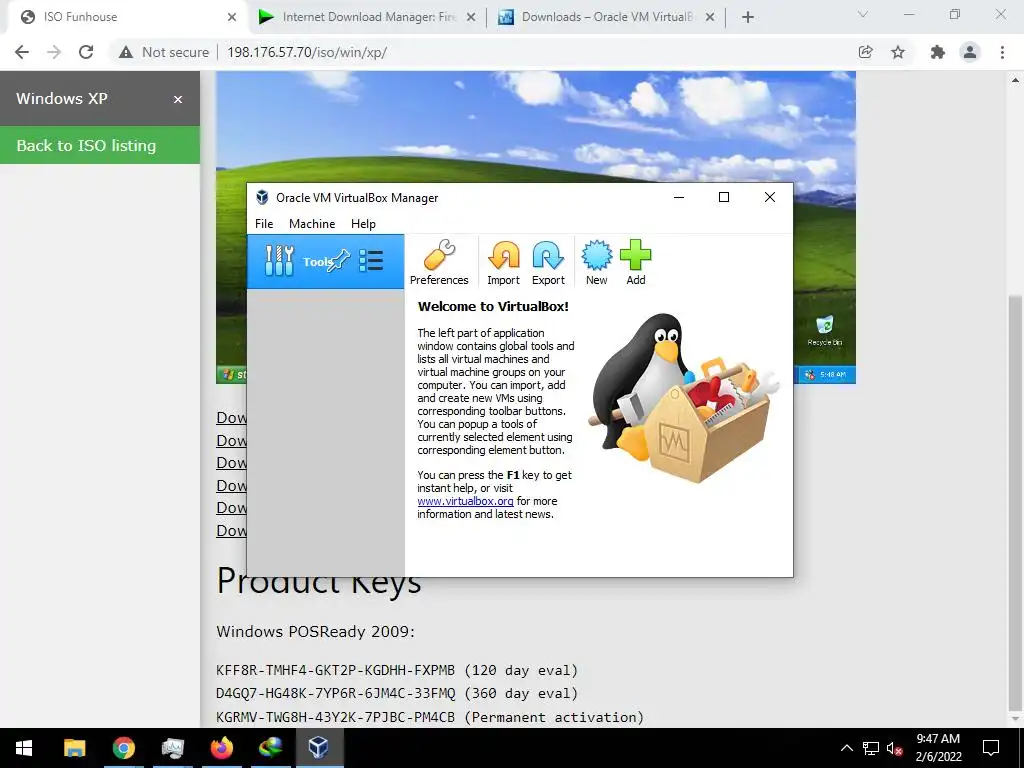1024x768 pixels.
Task: Show hidden system tray icons
Action: (x=846, y=748)
